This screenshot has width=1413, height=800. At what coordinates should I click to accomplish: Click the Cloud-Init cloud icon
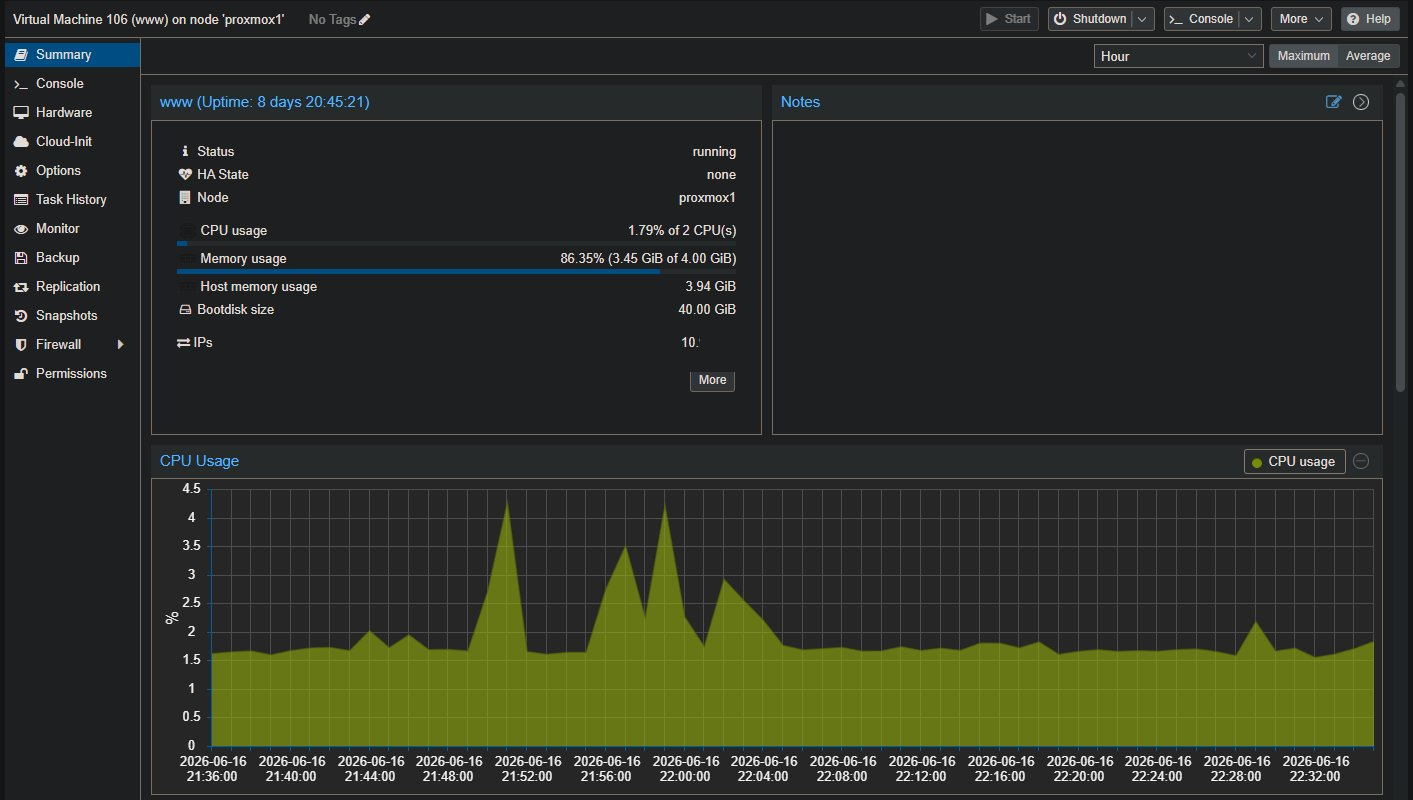coord(21,142)
